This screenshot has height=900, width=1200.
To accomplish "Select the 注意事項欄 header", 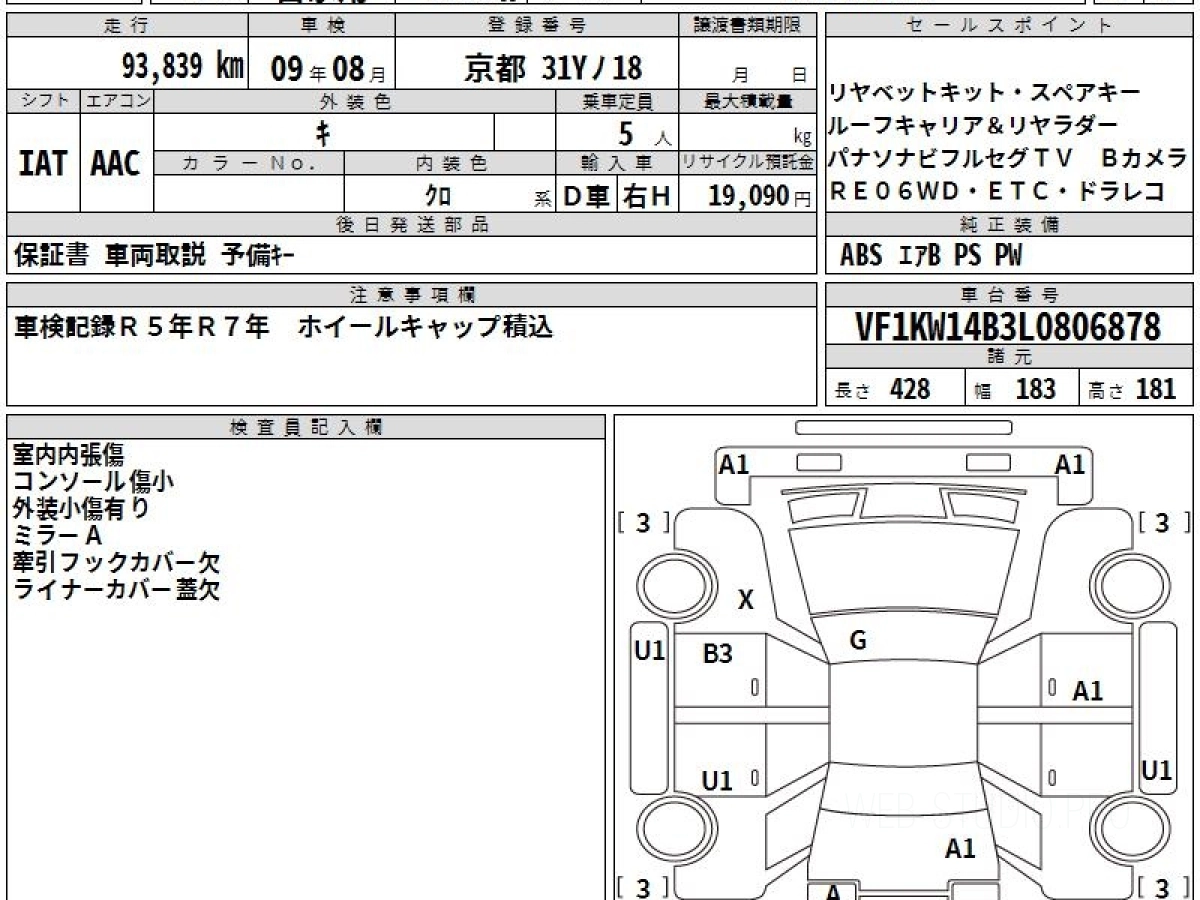I will pyautogui.click(x=411, y=295).
